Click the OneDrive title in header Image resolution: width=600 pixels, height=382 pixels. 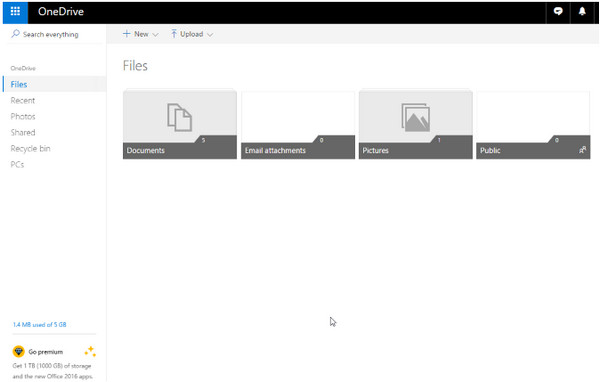61,11
